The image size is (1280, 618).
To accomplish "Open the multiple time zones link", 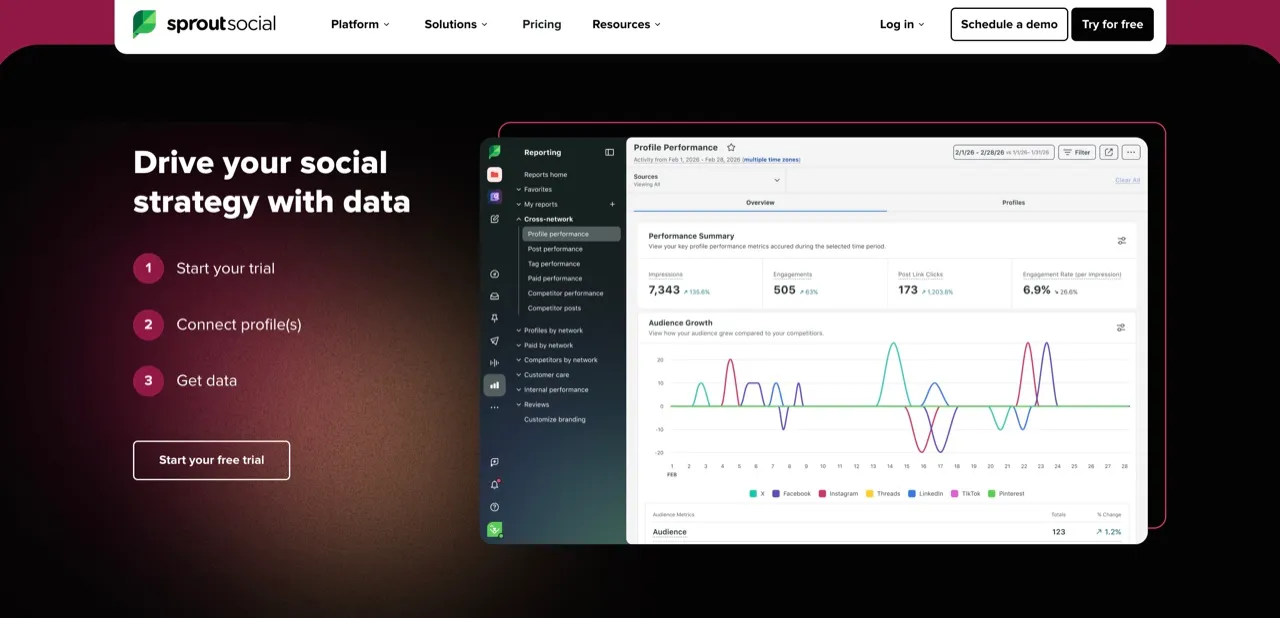I will [x=772, y=160].
